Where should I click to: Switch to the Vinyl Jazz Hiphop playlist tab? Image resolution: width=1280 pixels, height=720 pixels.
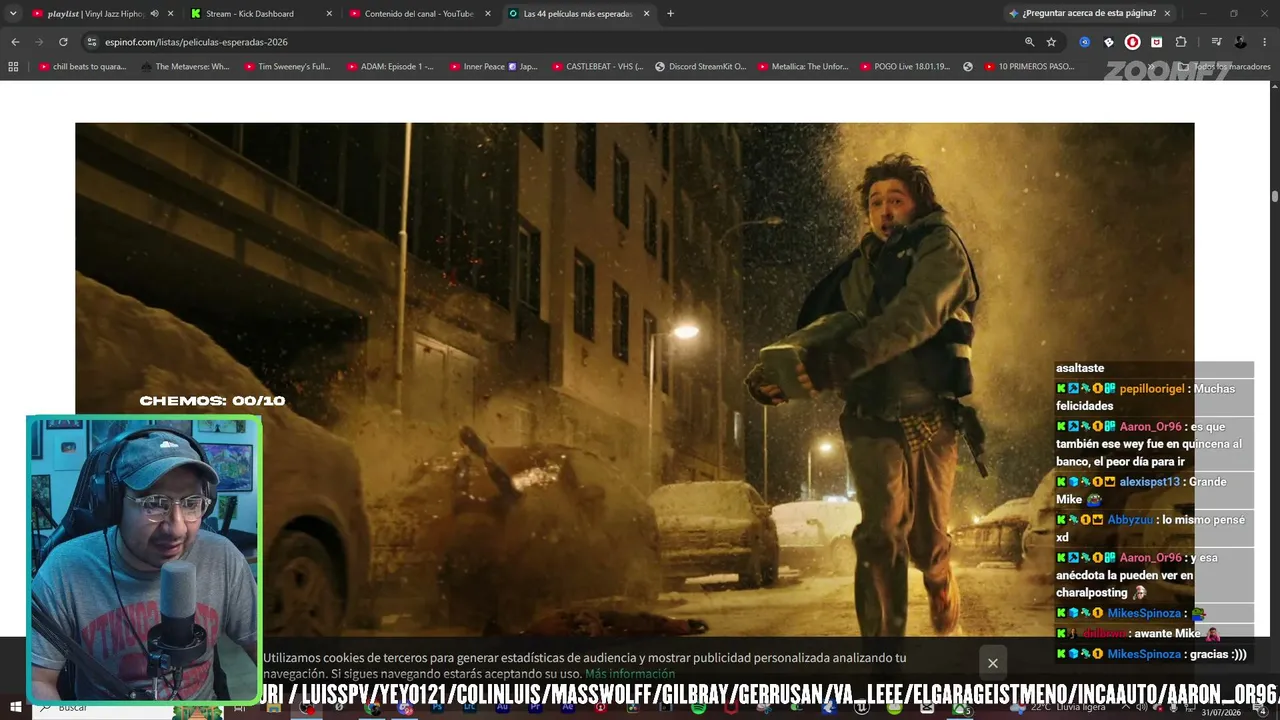click(96, 14)
